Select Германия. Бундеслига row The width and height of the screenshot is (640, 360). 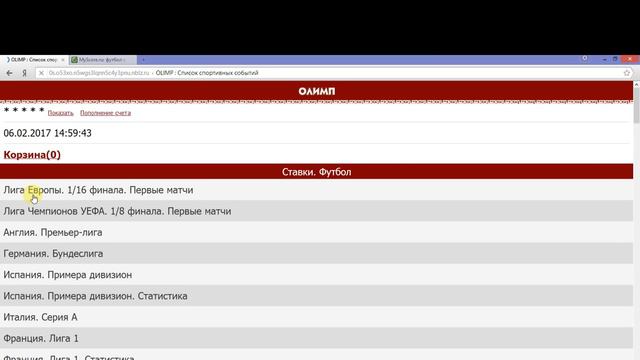point(316,253)
